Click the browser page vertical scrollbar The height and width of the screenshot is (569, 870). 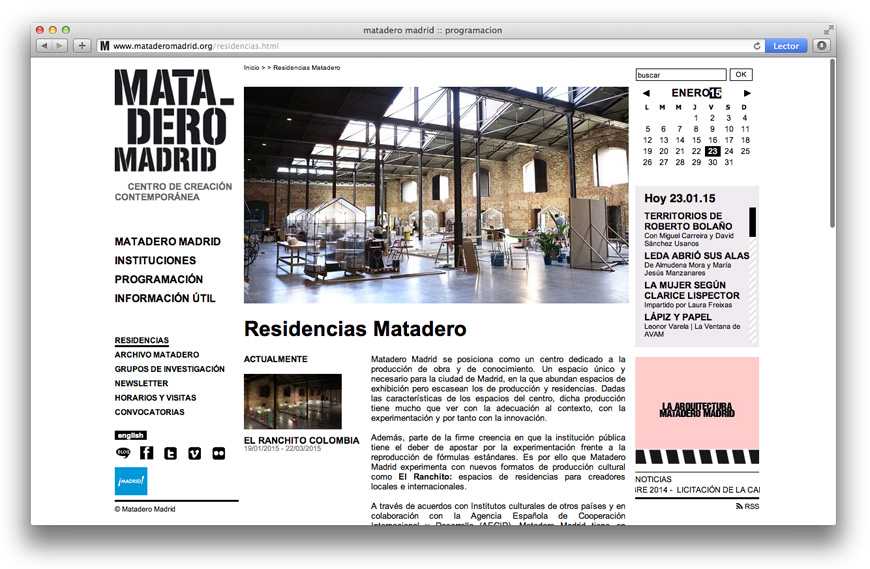click(832, 143)
